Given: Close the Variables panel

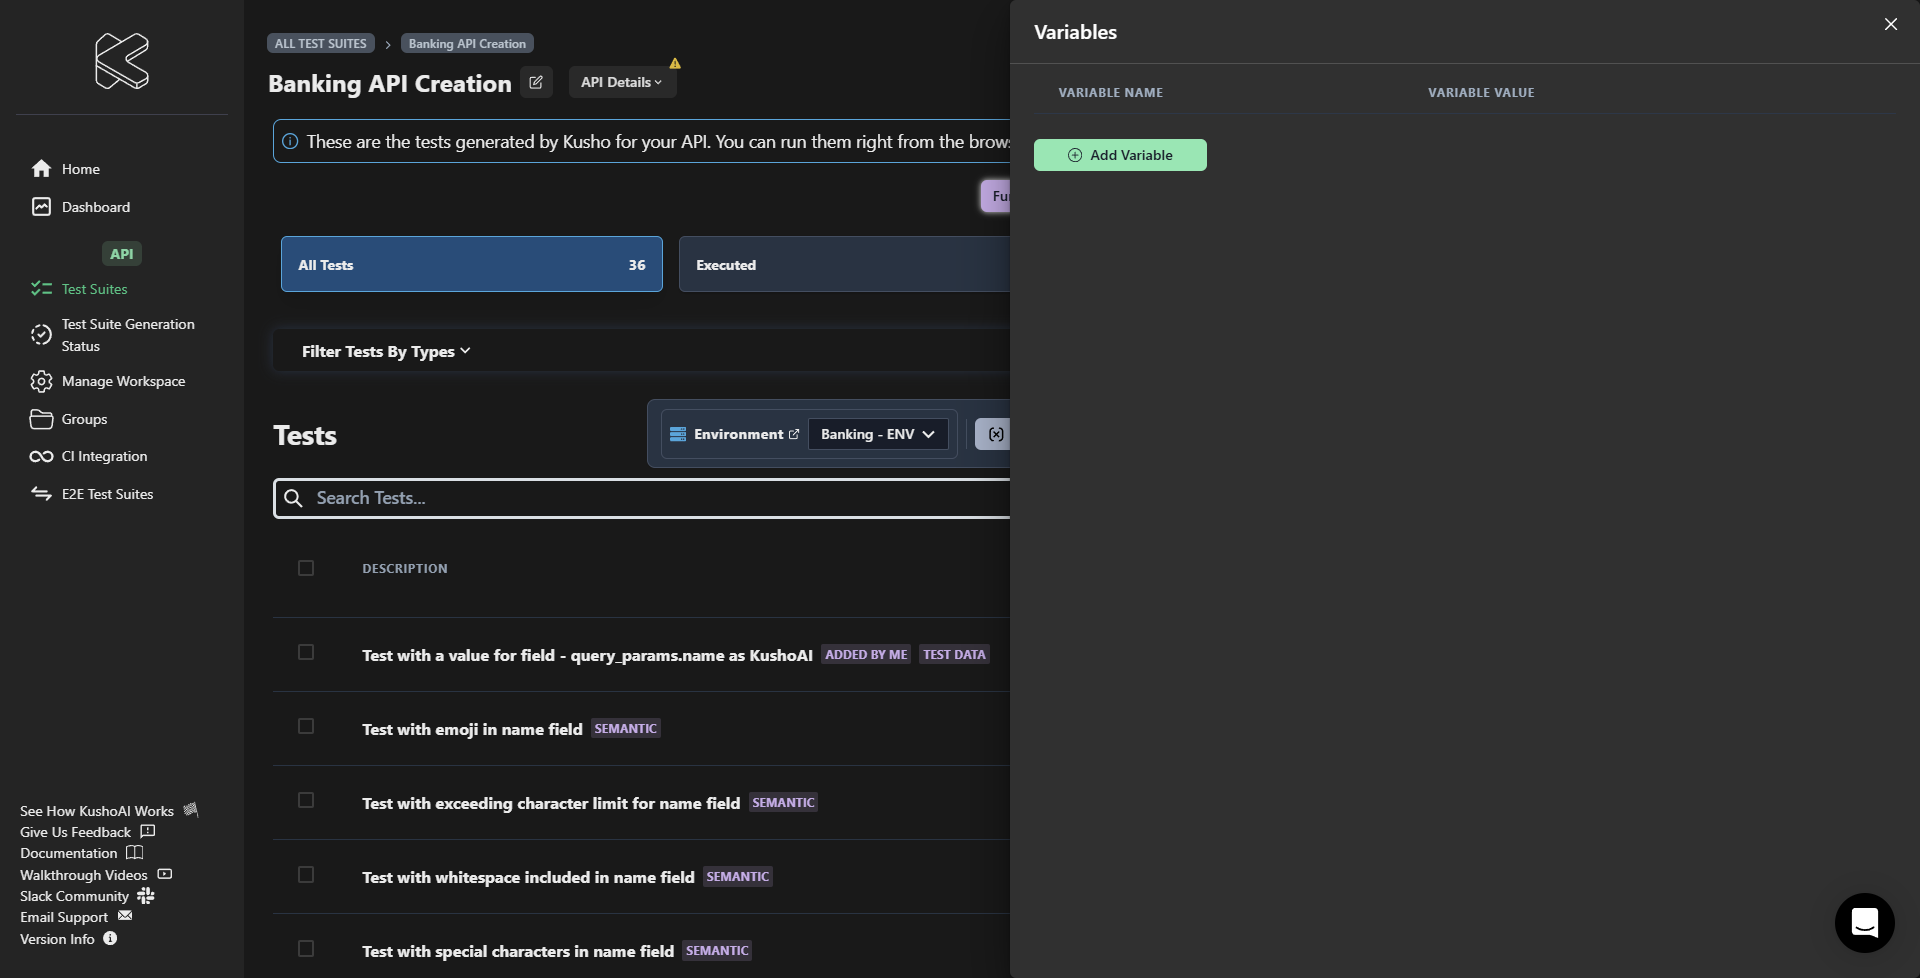Looking at the screenshot, I should pyautogui.click(x=1890, y=24).
